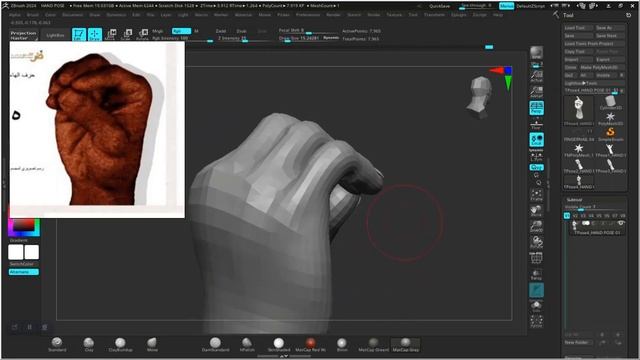
Task: Select the Edit mode button
Action: click(79, 34)
